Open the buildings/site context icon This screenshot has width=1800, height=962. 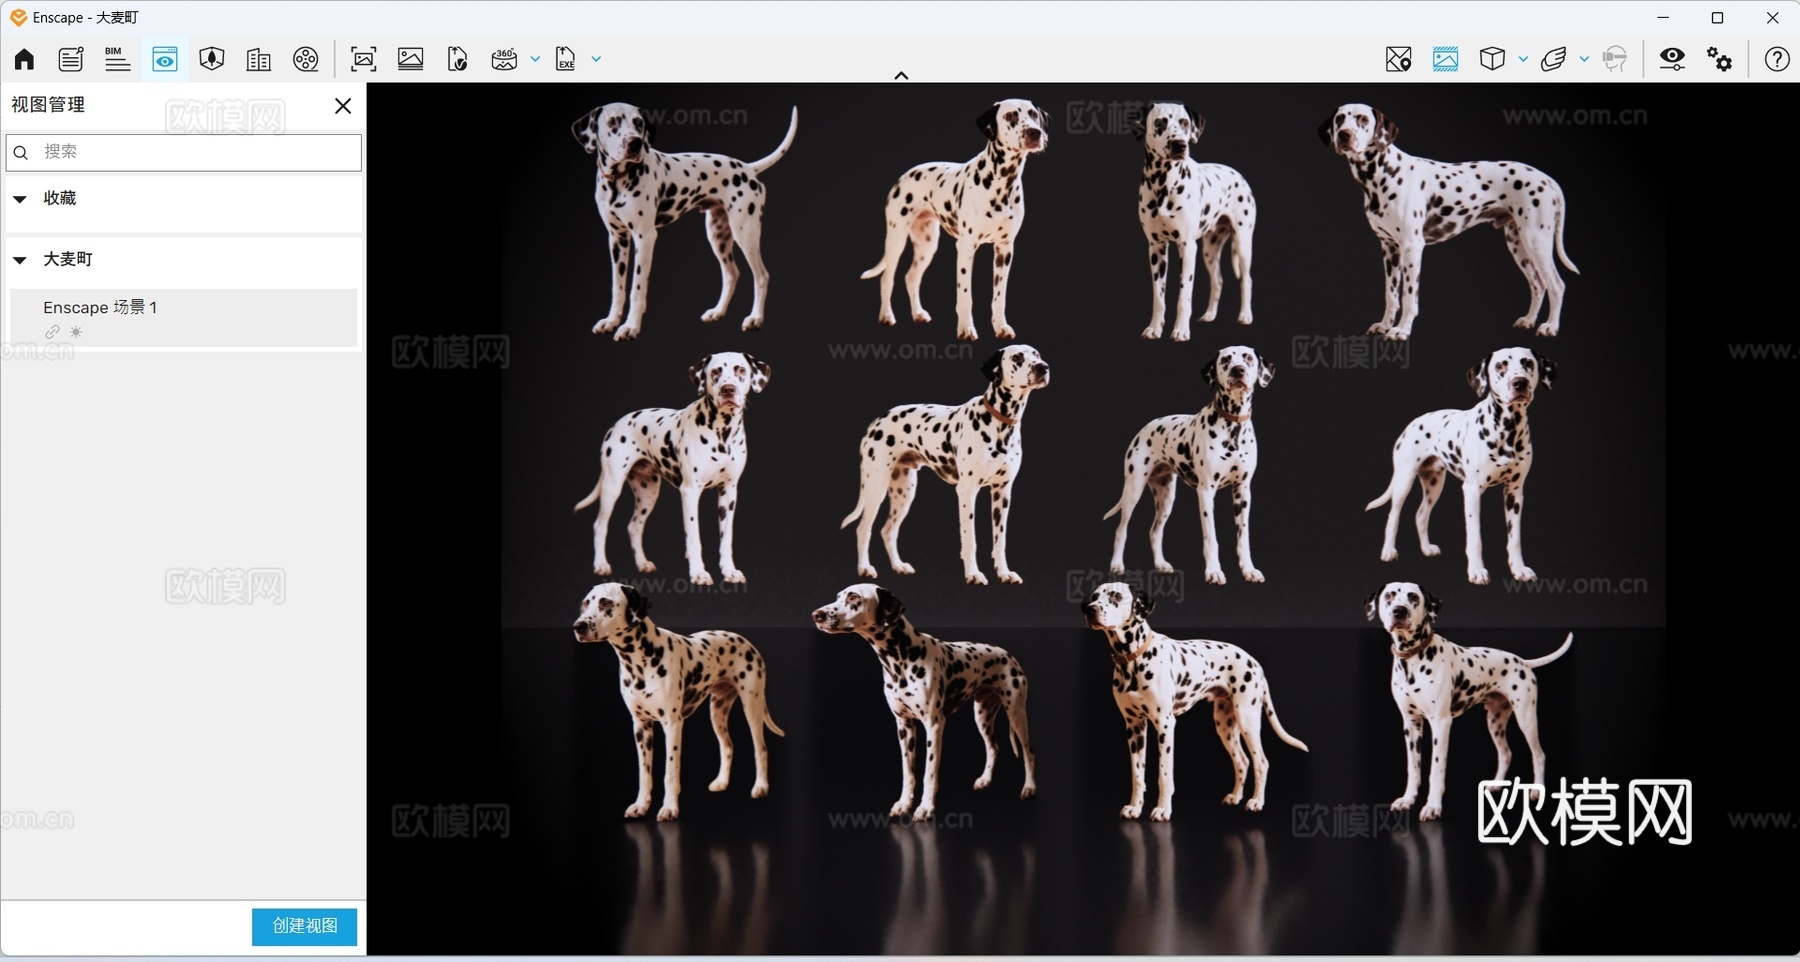tap(258, 59)
